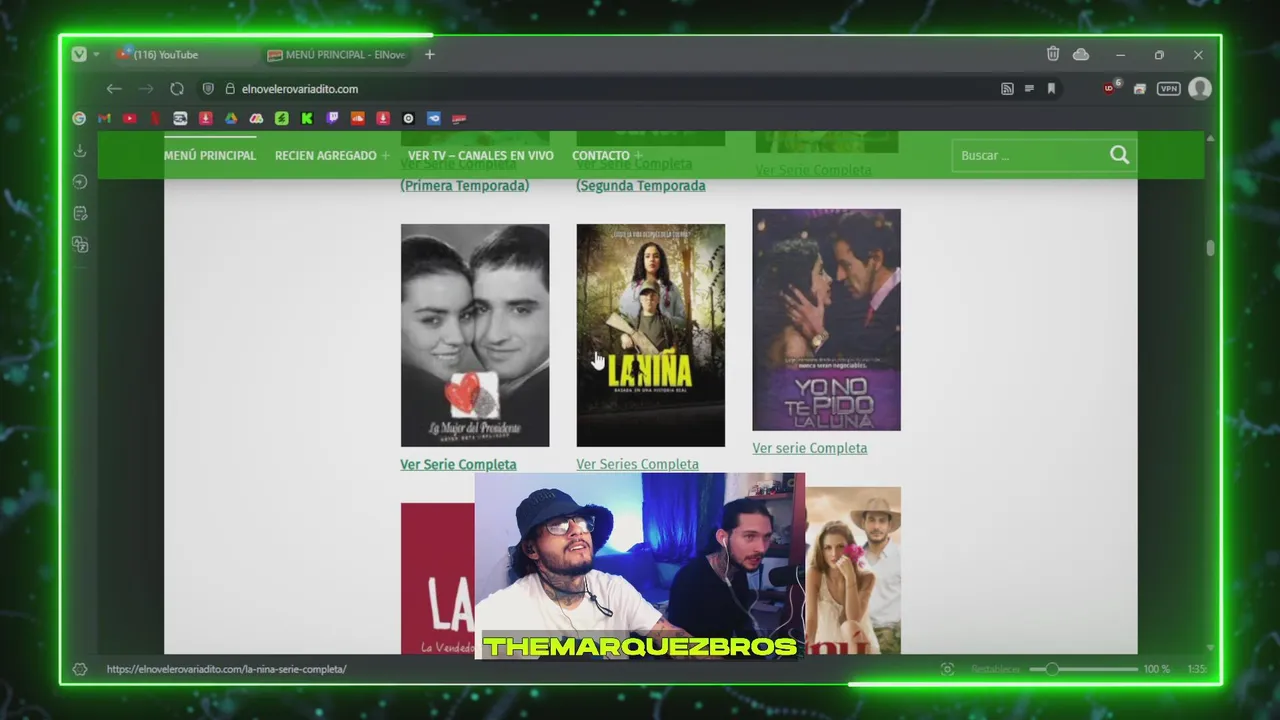Viewport: 1280px width, 720px height.
Task: Open the RSS feed icon
Action: (x=1007, y=89)
